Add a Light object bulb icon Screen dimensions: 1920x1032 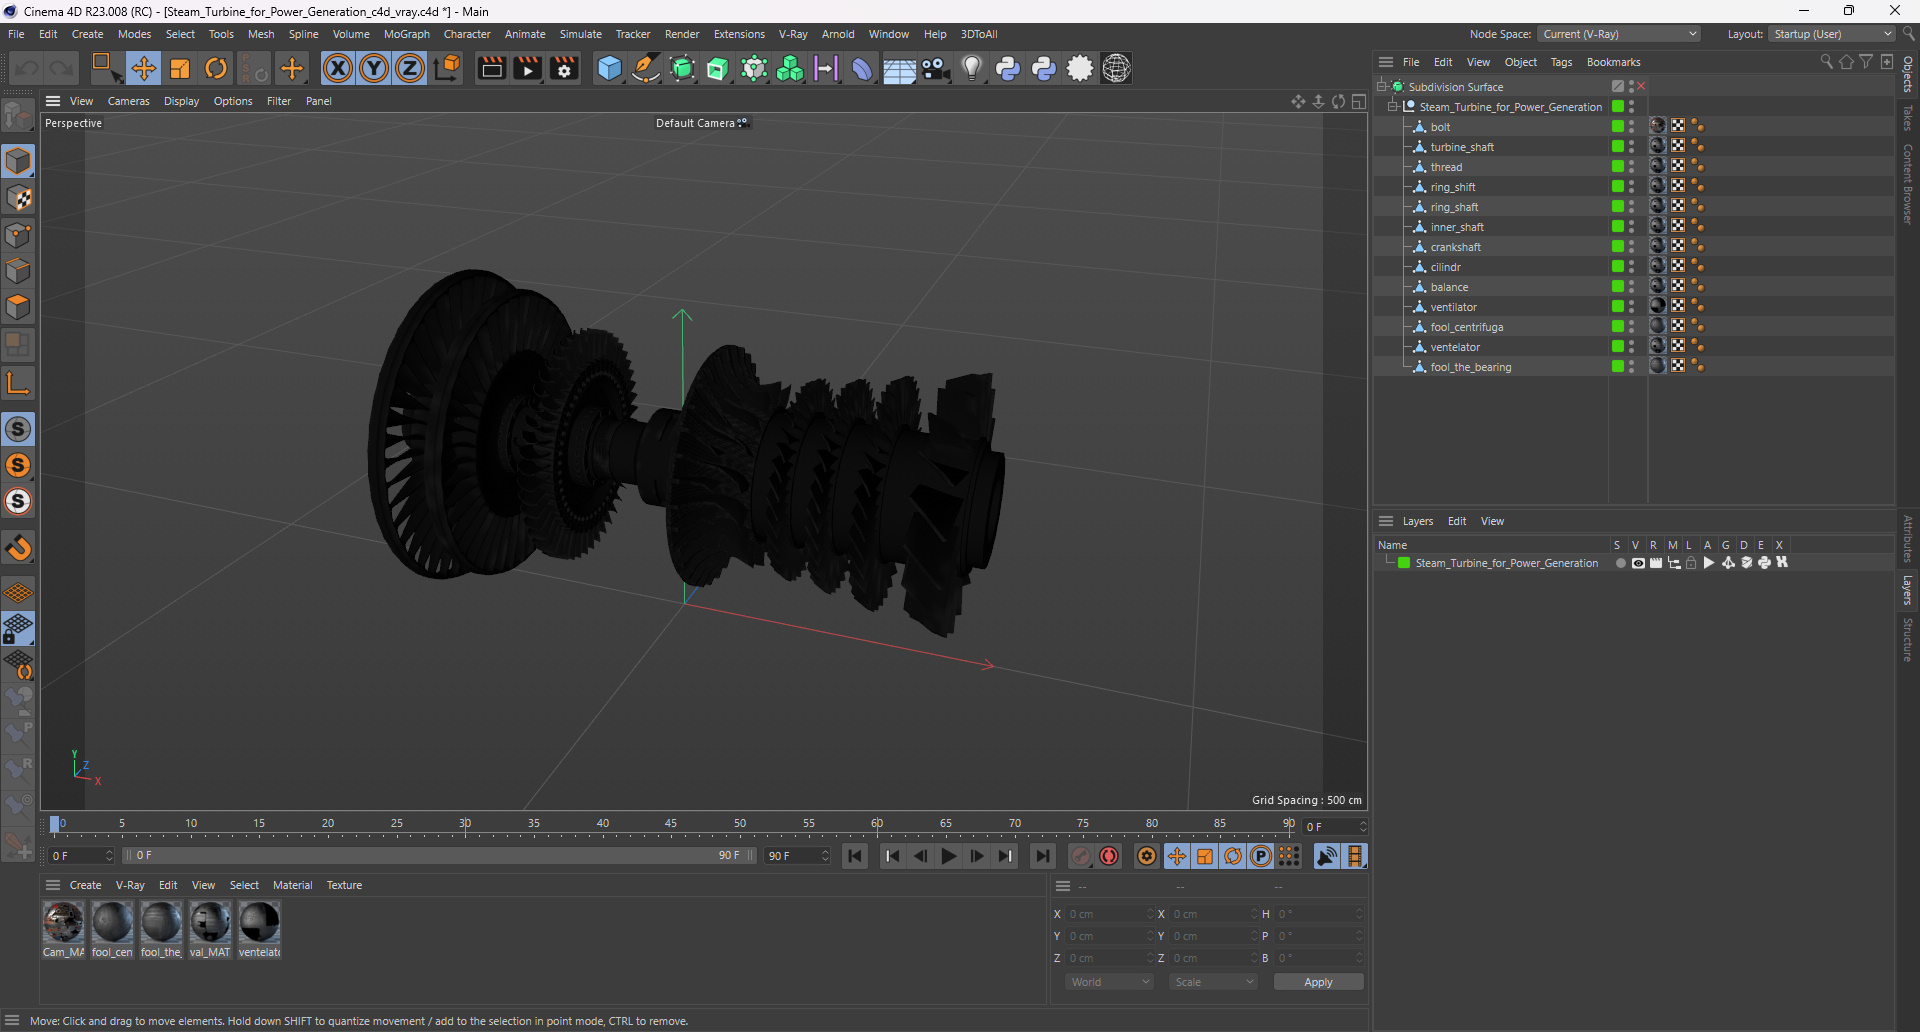[972, 68]
